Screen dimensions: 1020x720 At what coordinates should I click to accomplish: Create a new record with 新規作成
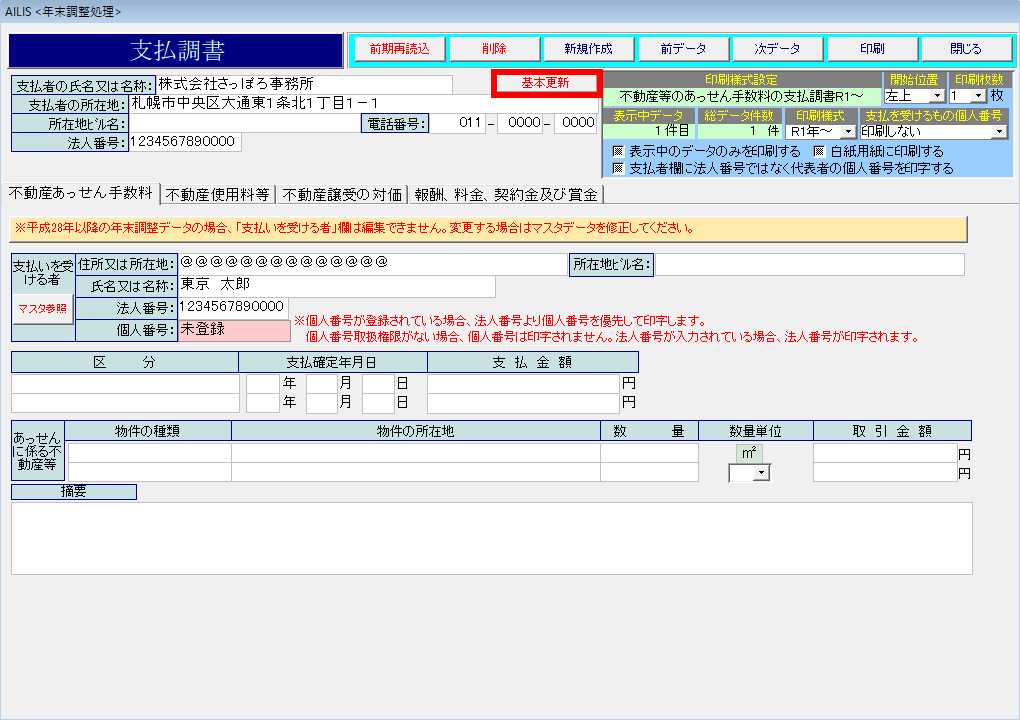(588, 49)
